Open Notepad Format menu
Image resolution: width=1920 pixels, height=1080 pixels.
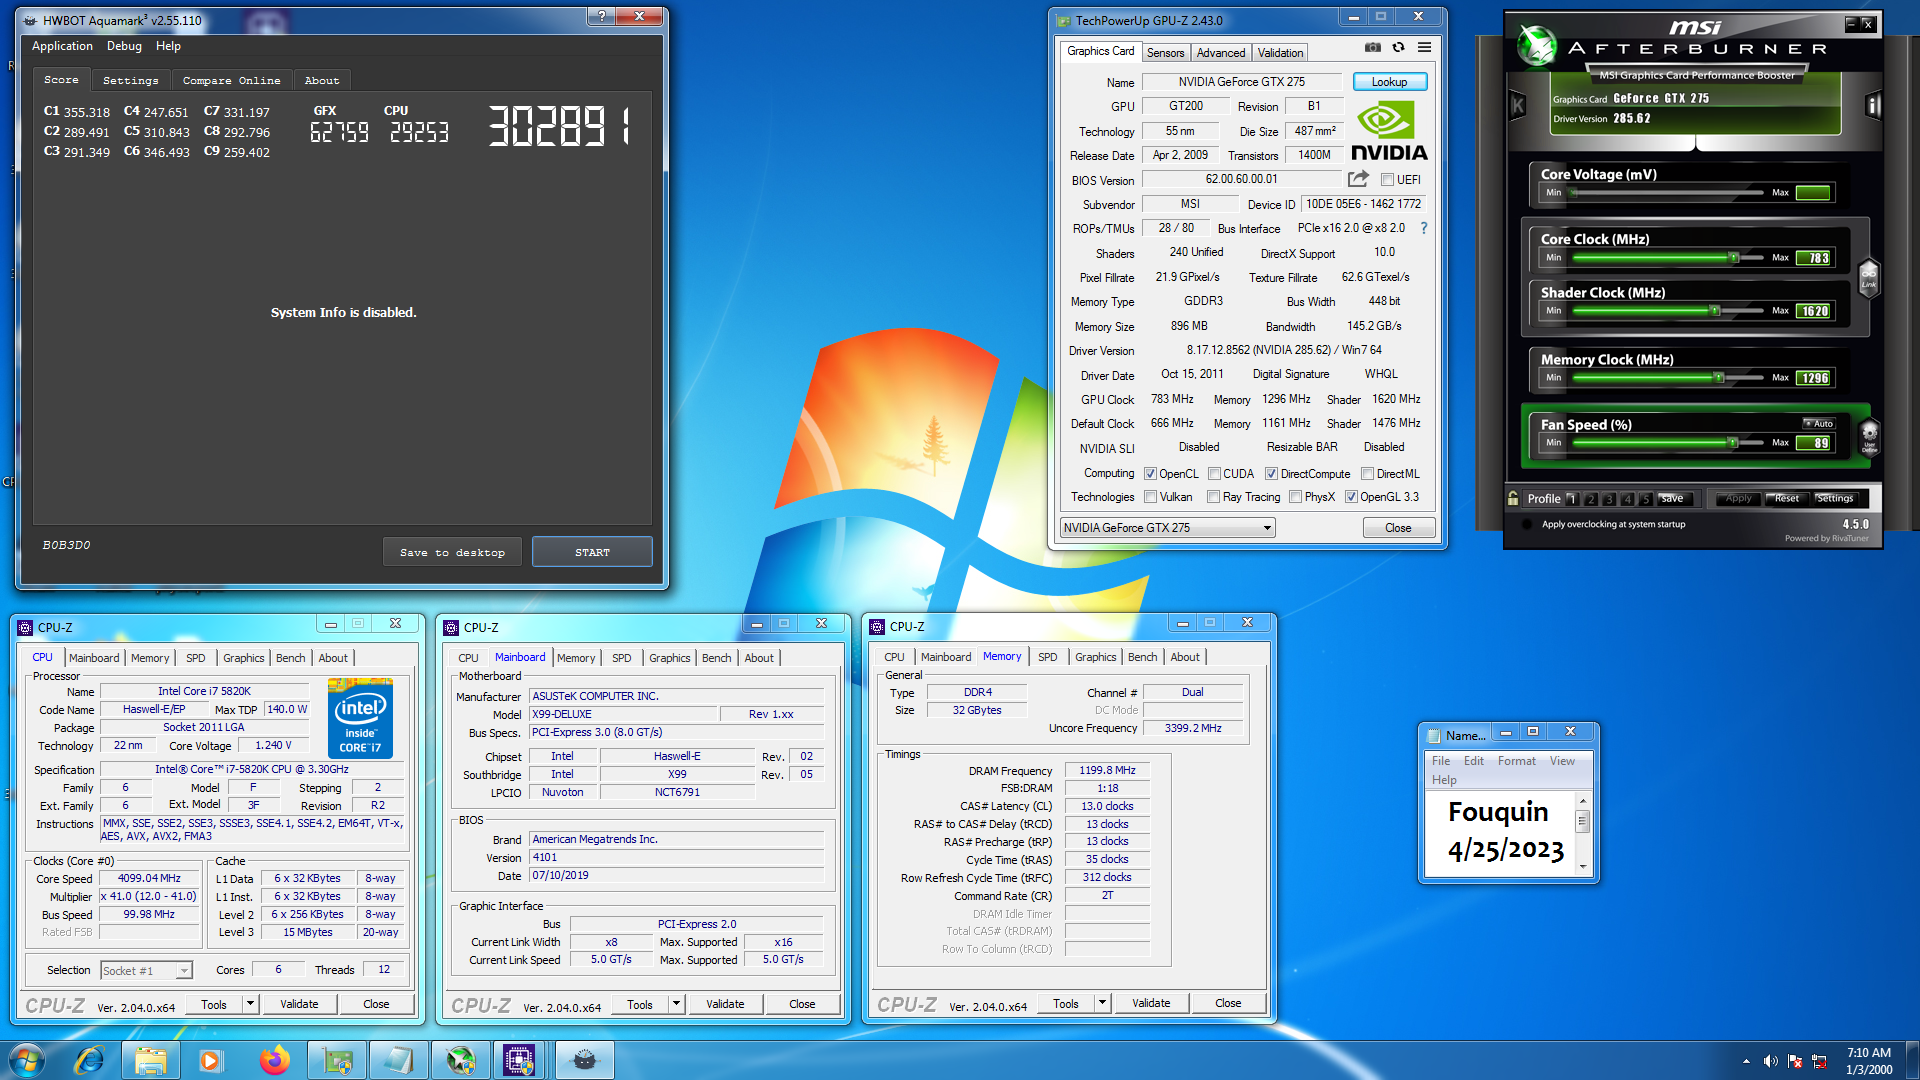[x=1516, y=761]
